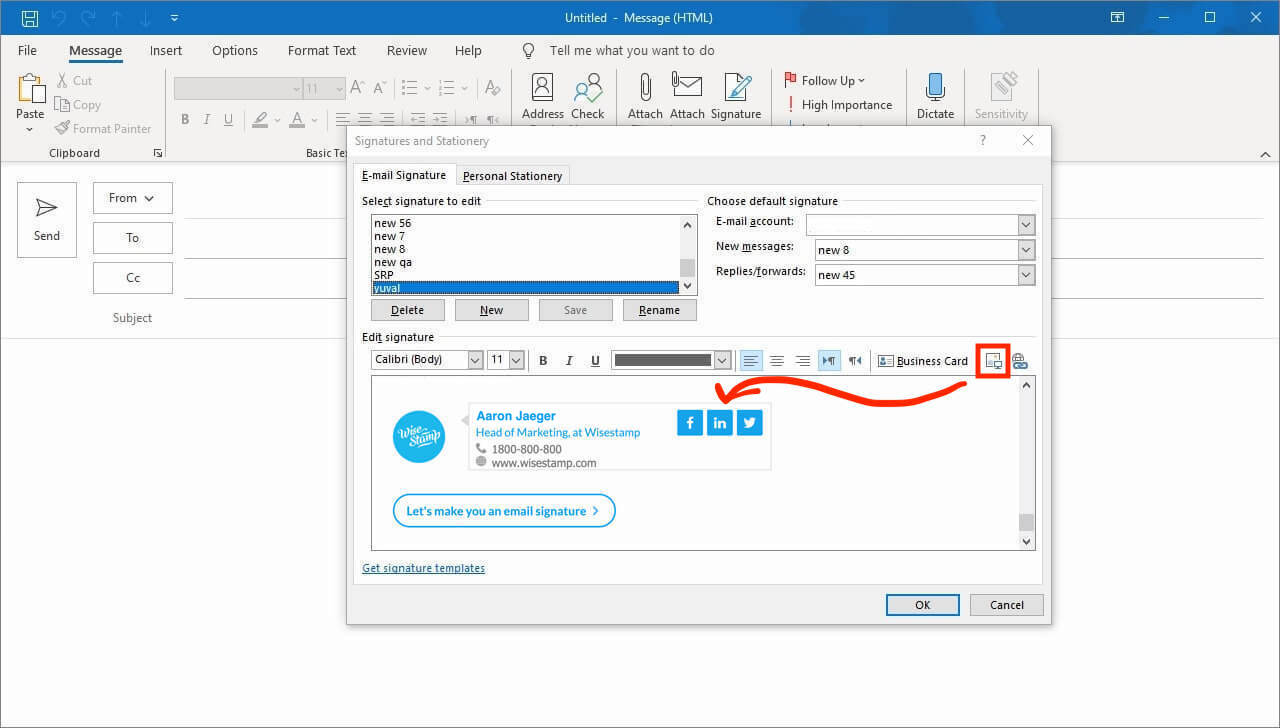Click the signature editor scroll-up arrow
The height and width of the screenshot is (728, 1280).
click(x=1026, y=386)
